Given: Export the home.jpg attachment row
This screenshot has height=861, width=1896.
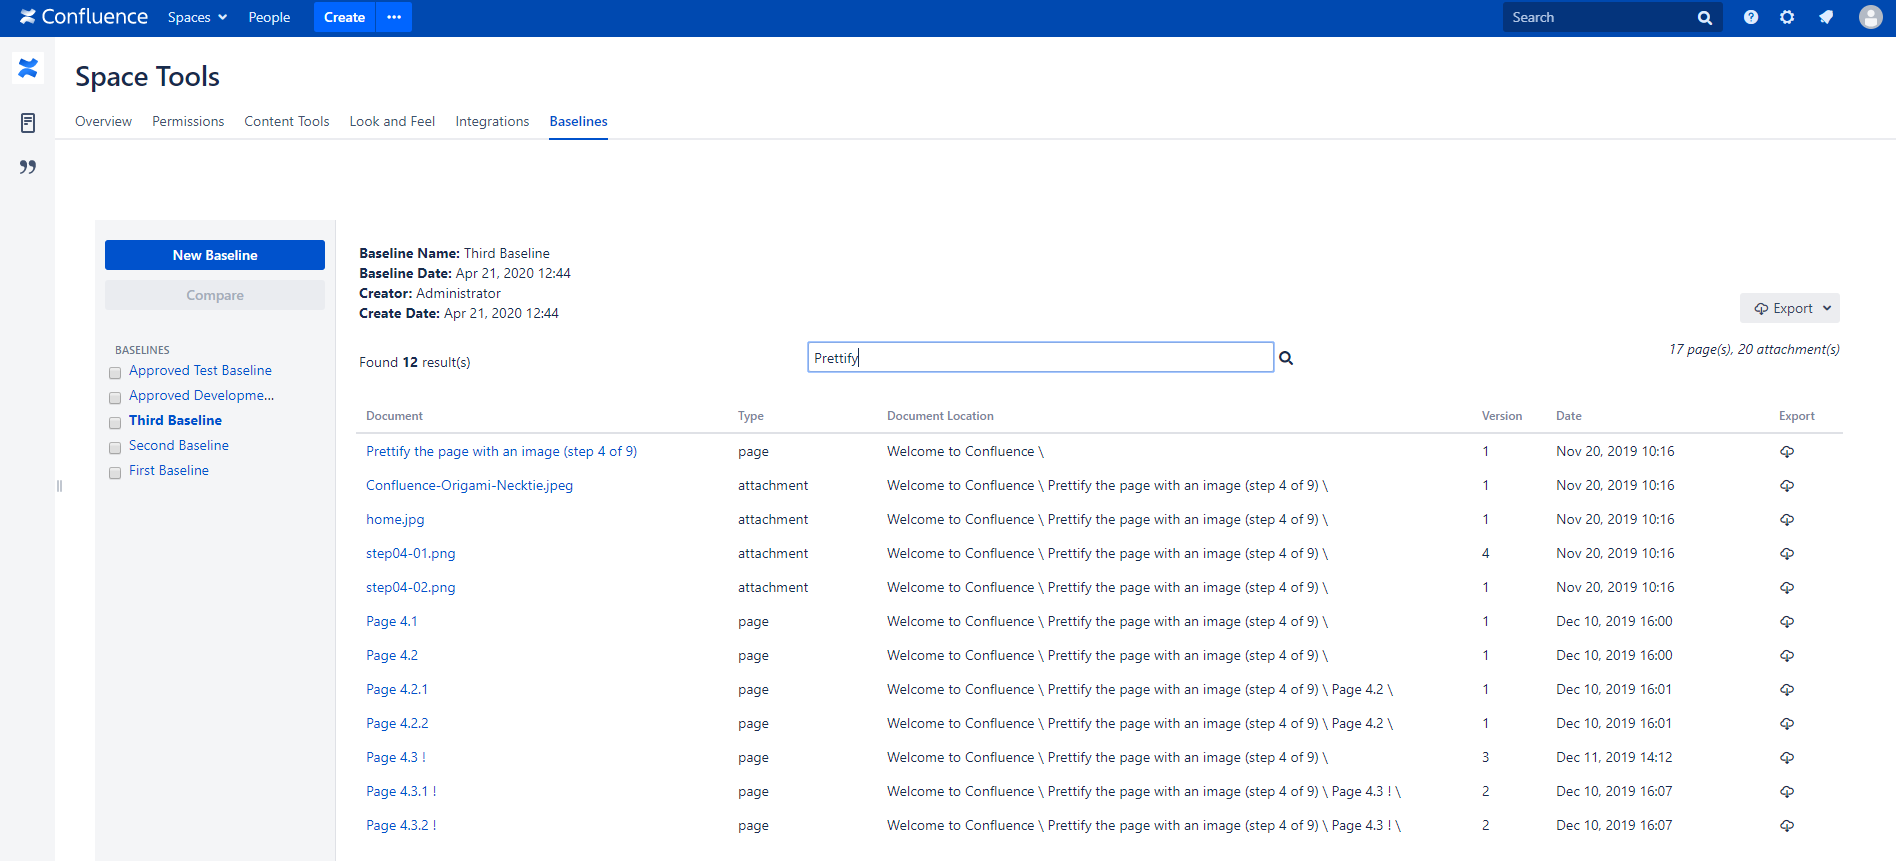Looking at the screenshot, I should point(1787,520).
